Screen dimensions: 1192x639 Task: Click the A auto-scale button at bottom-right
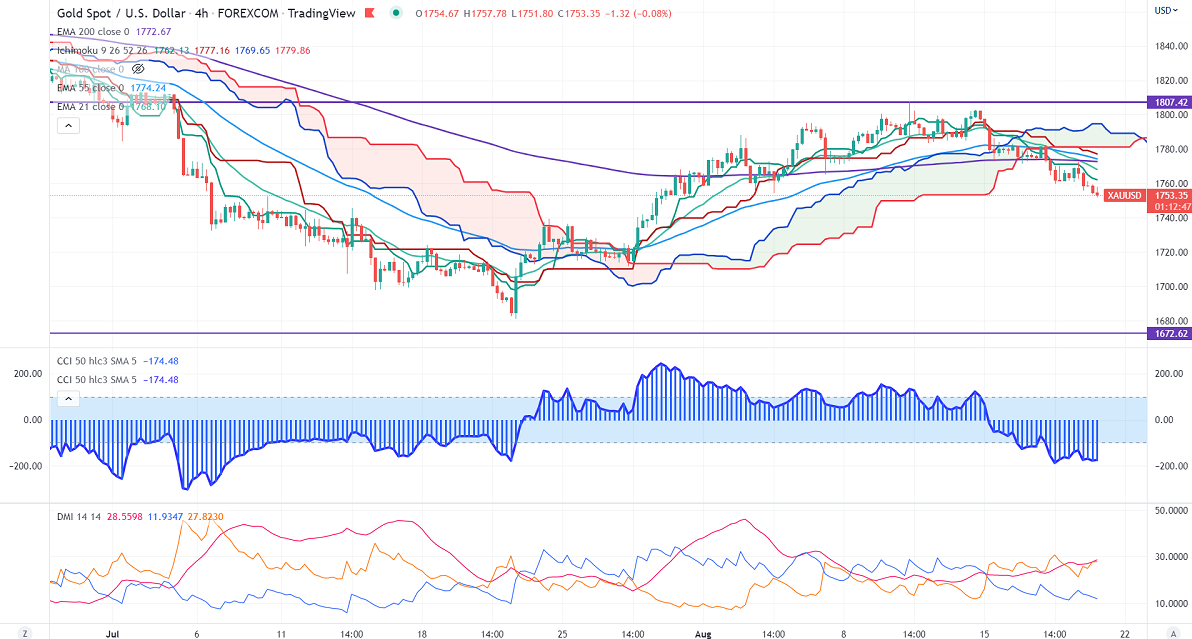[1173, 633]
